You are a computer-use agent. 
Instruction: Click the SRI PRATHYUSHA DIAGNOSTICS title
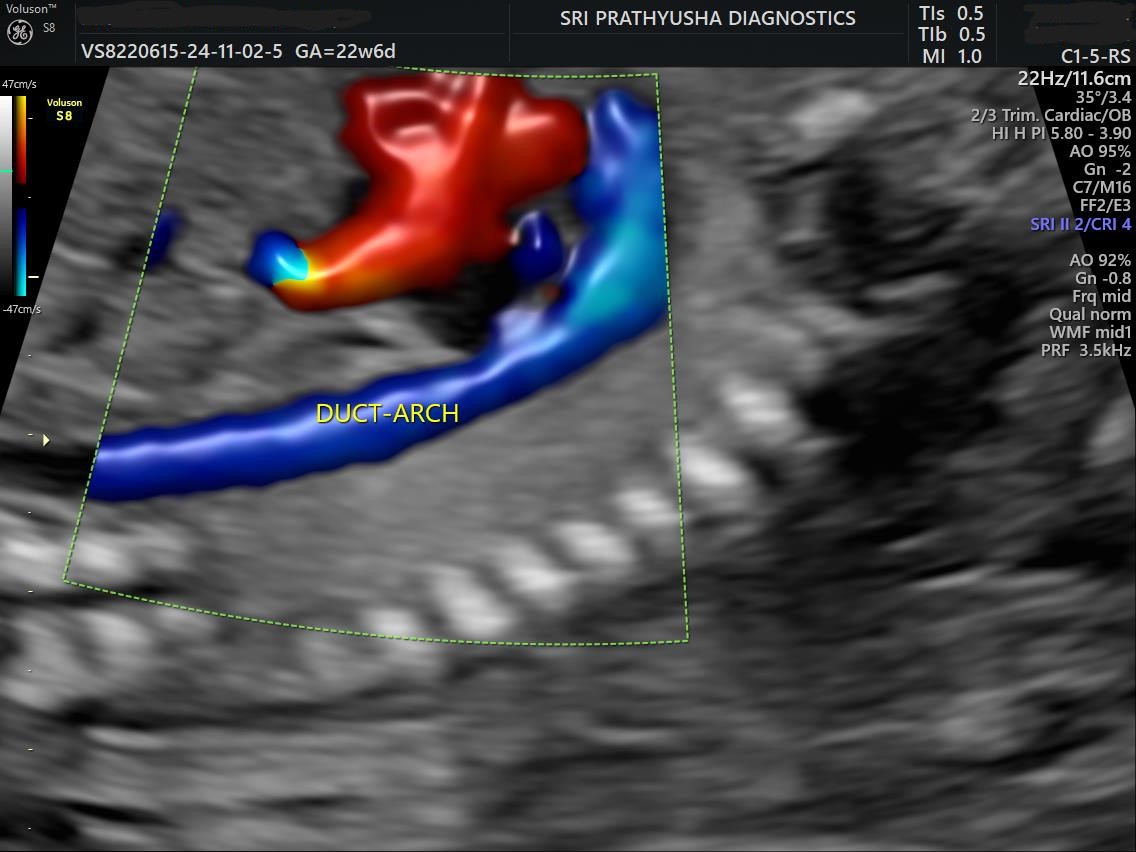tap(707, 18)
